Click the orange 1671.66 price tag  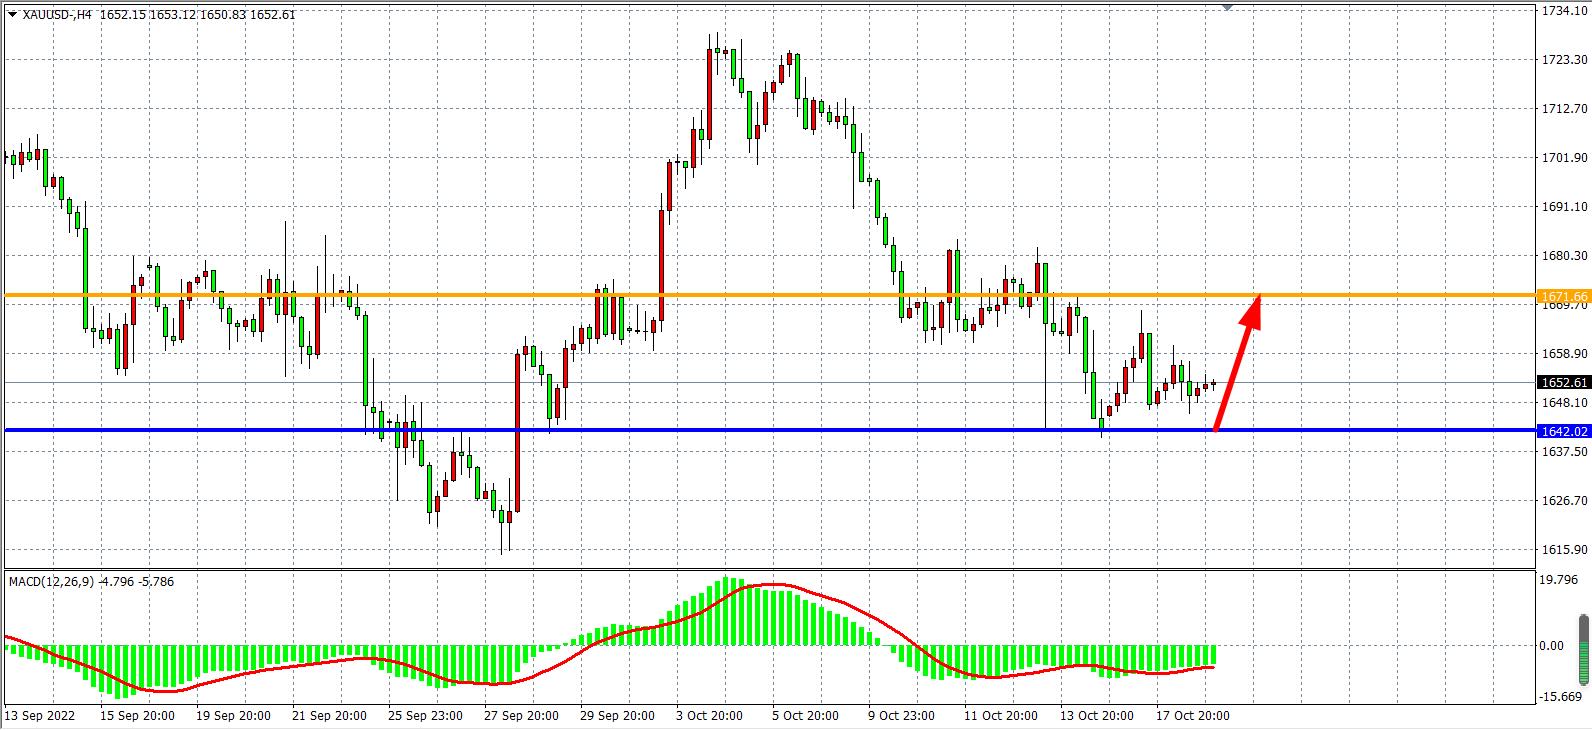click(x=1564, y=297)
